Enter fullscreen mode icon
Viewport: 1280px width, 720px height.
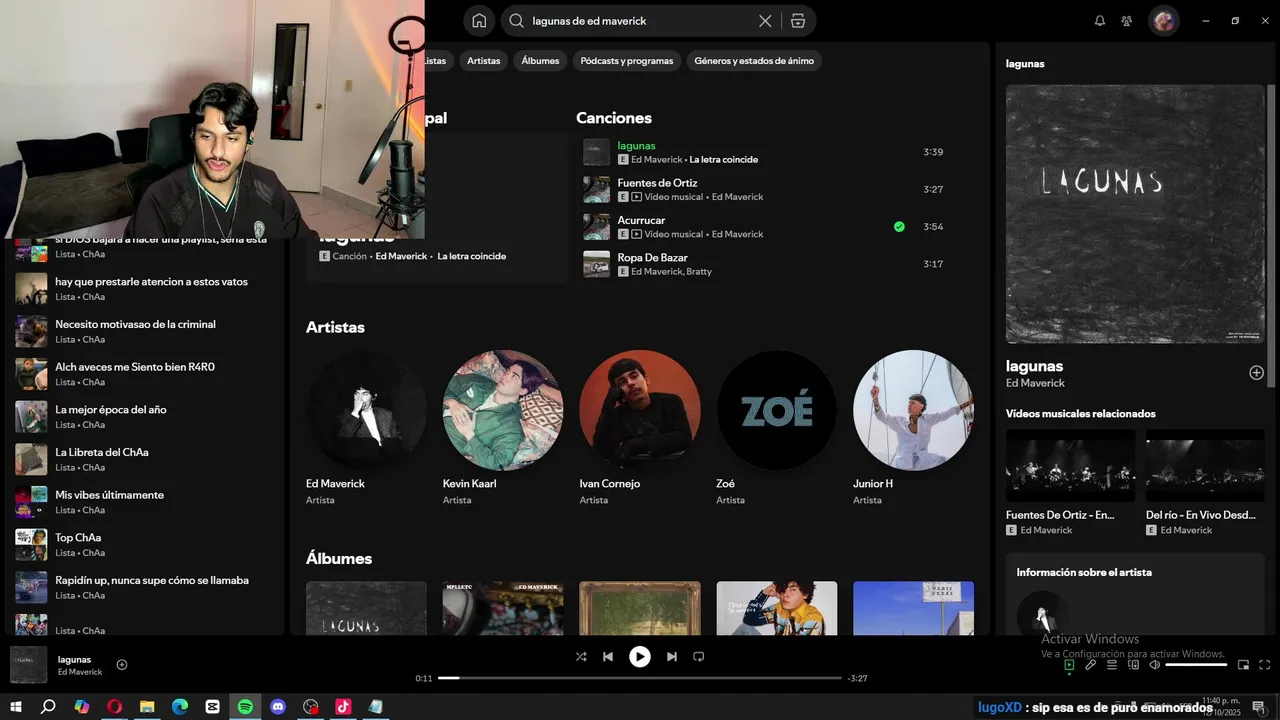pos(1265,665)
